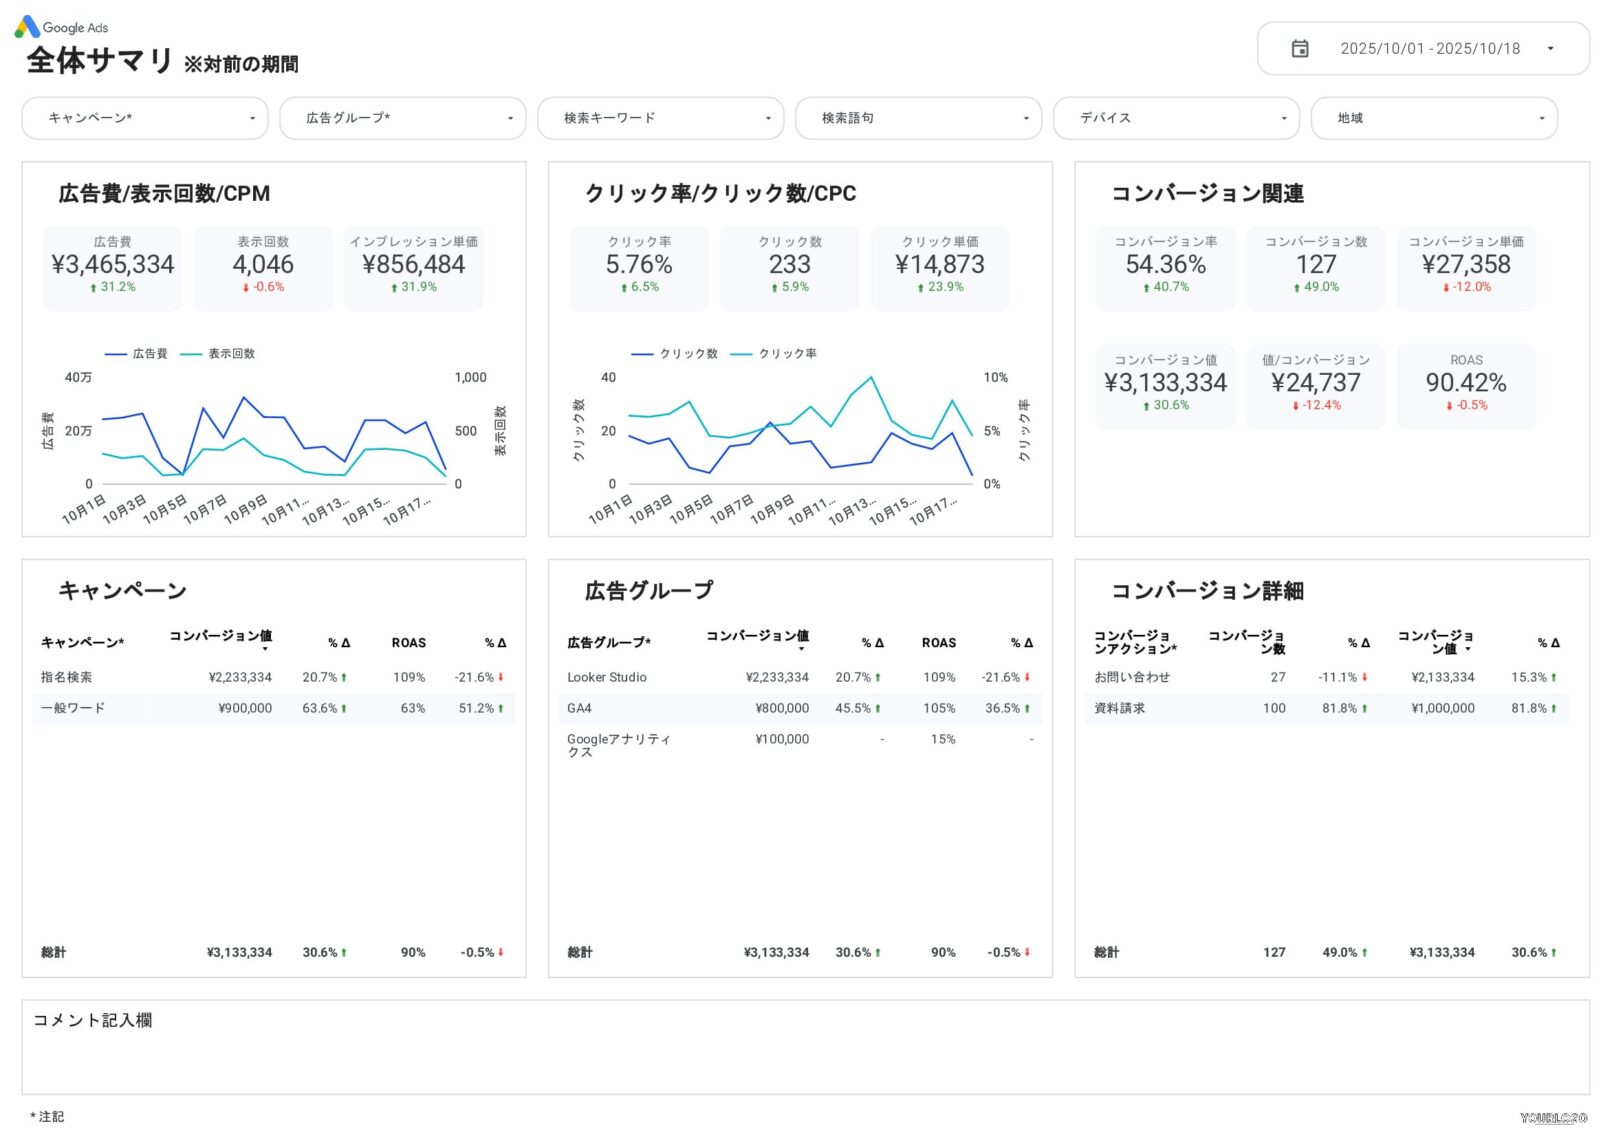This screenshot has height=1139, width=1612.
Task: Open the 検索キーワード filter dropdown
Action: [660, 118]
